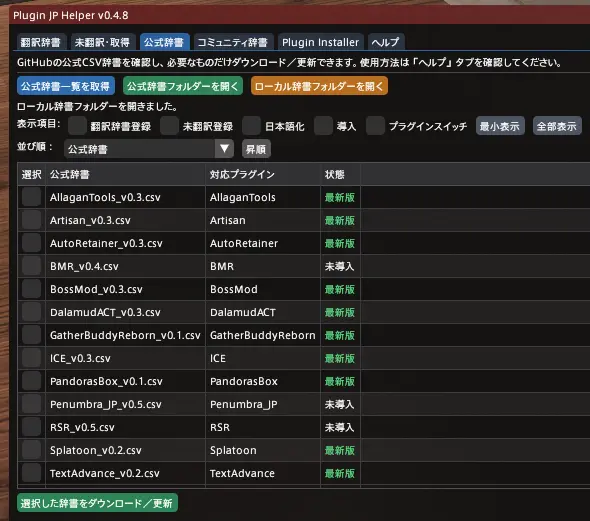Check the AllaganTools_v0.3.csv row checkbox
Viewport: 590px width, 521px height.
31,197
